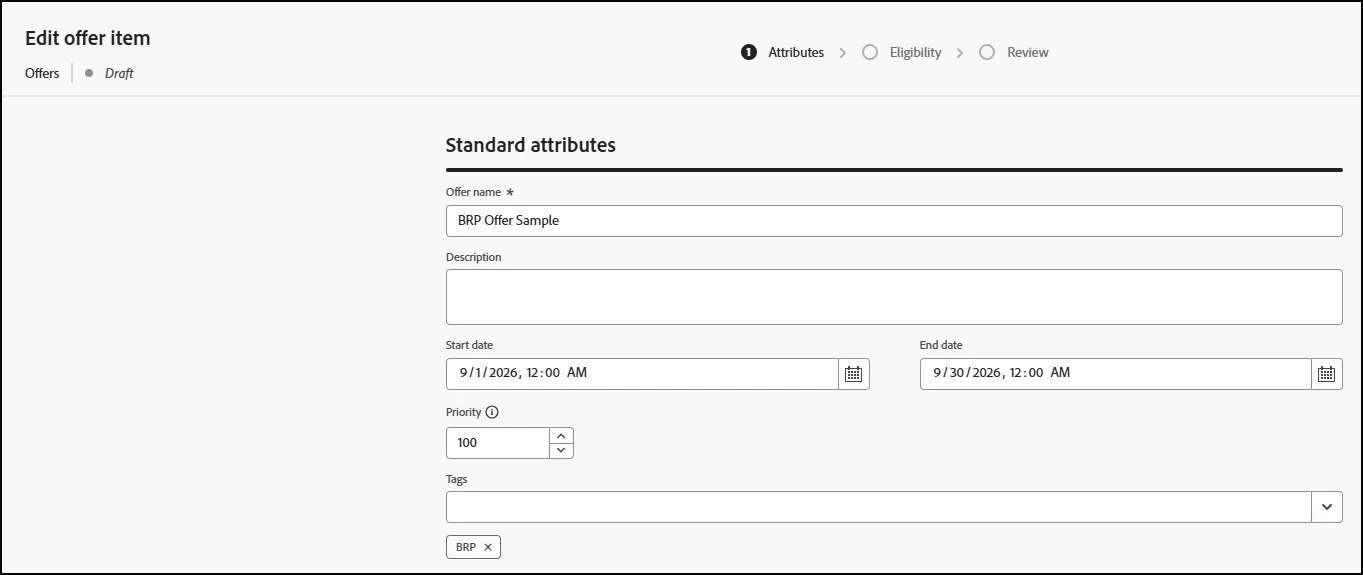
Task: Open the End date calendar picker
Action: [x=1326, y=374]
